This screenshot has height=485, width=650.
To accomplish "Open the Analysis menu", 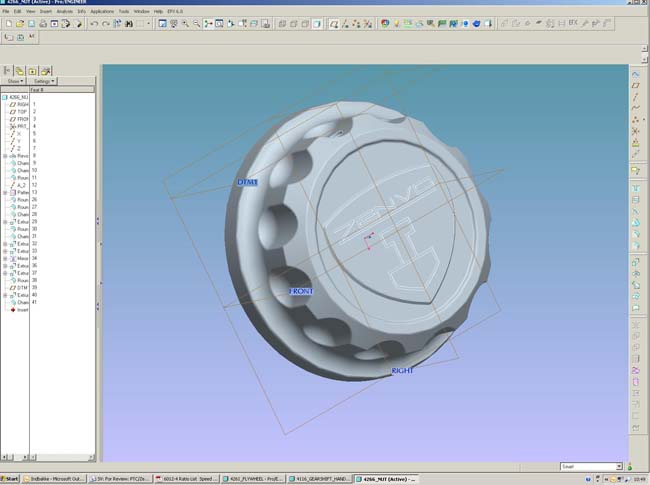I will pyautogui.click(x=64, y=11).
